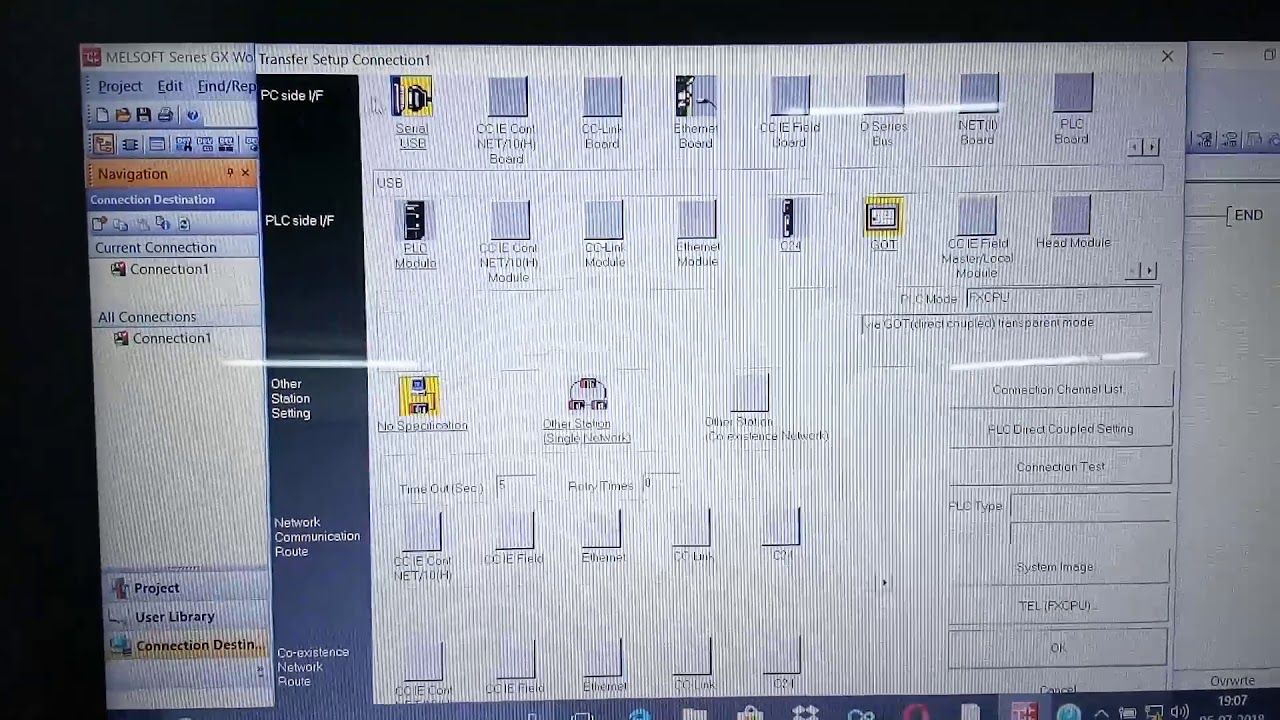Click PLC Direct Coupled Setting button
This screenshot has height=720, width=1280.
coord(1059,429)
